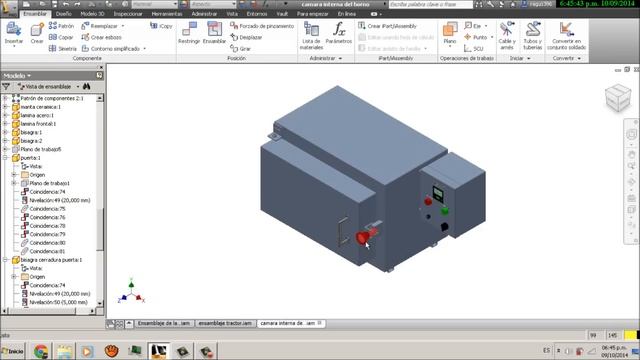Viewport: 640px width, 360px height.
Task: Expand the lamina acero:1 node
Action: (x=5, y=116)
